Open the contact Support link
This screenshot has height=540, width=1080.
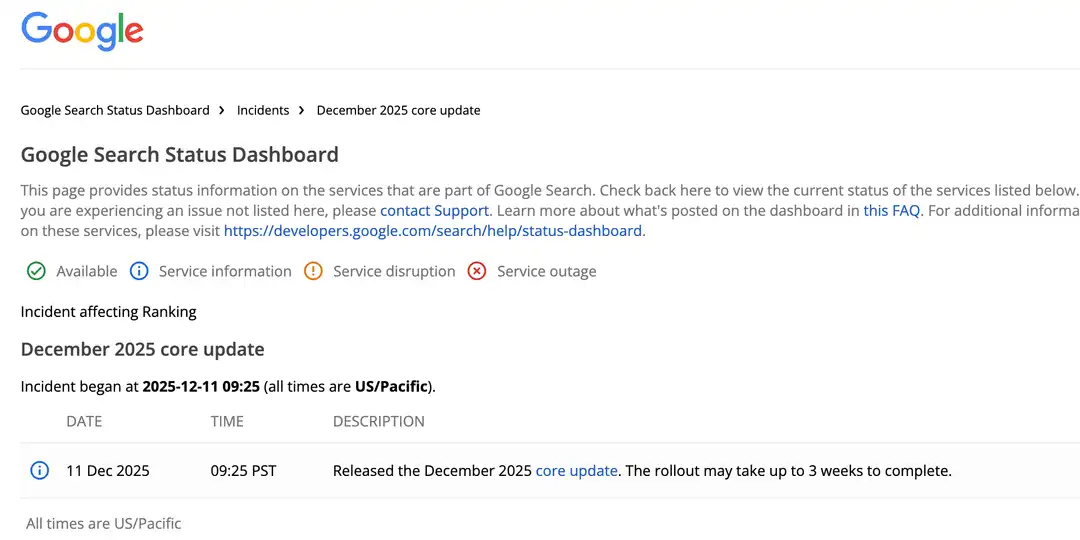(x=434, y=211)
